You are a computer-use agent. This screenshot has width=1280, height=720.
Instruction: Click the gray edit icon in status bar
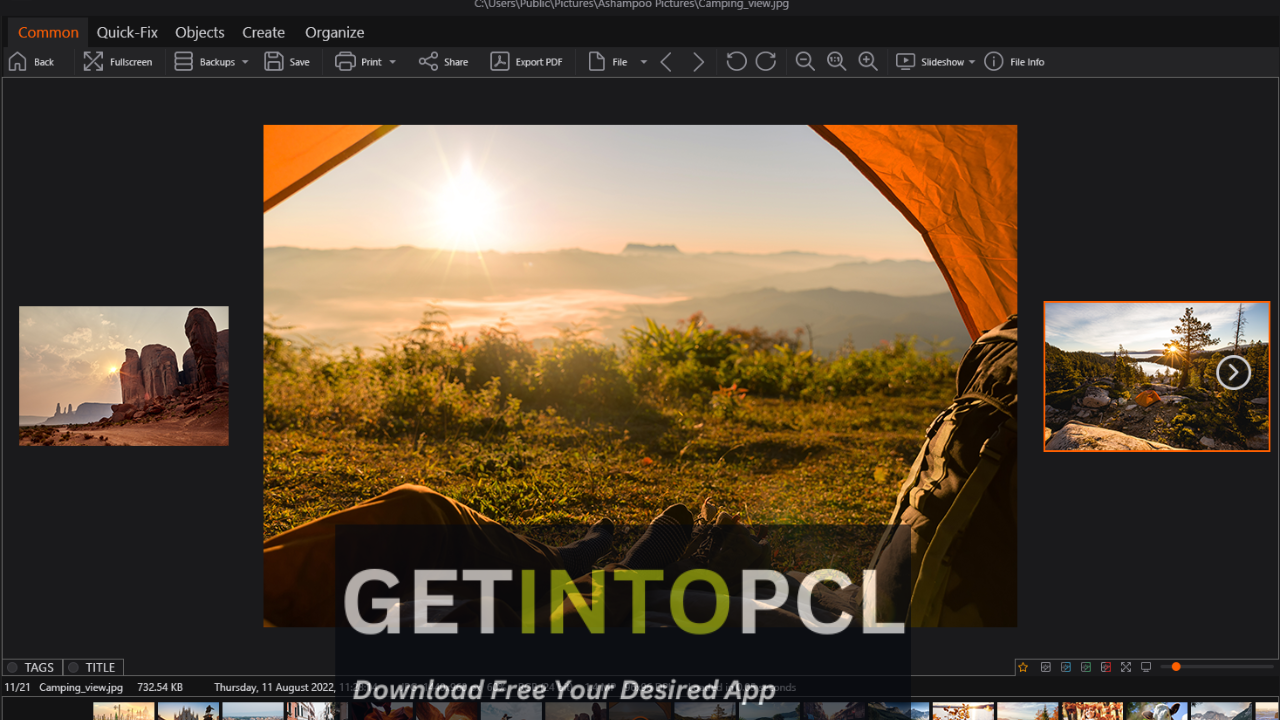1046,667
